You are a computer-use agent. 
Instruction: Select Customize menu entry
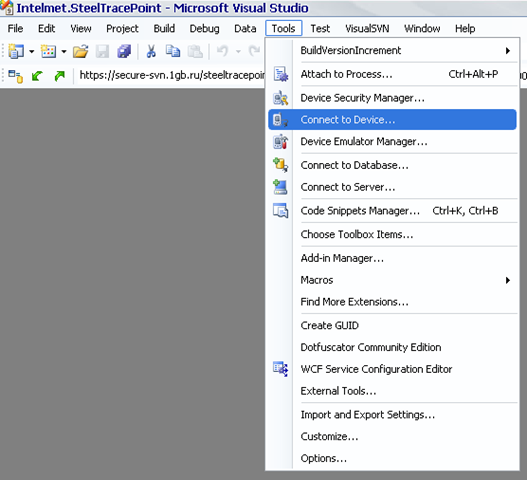tap(392, 437)
